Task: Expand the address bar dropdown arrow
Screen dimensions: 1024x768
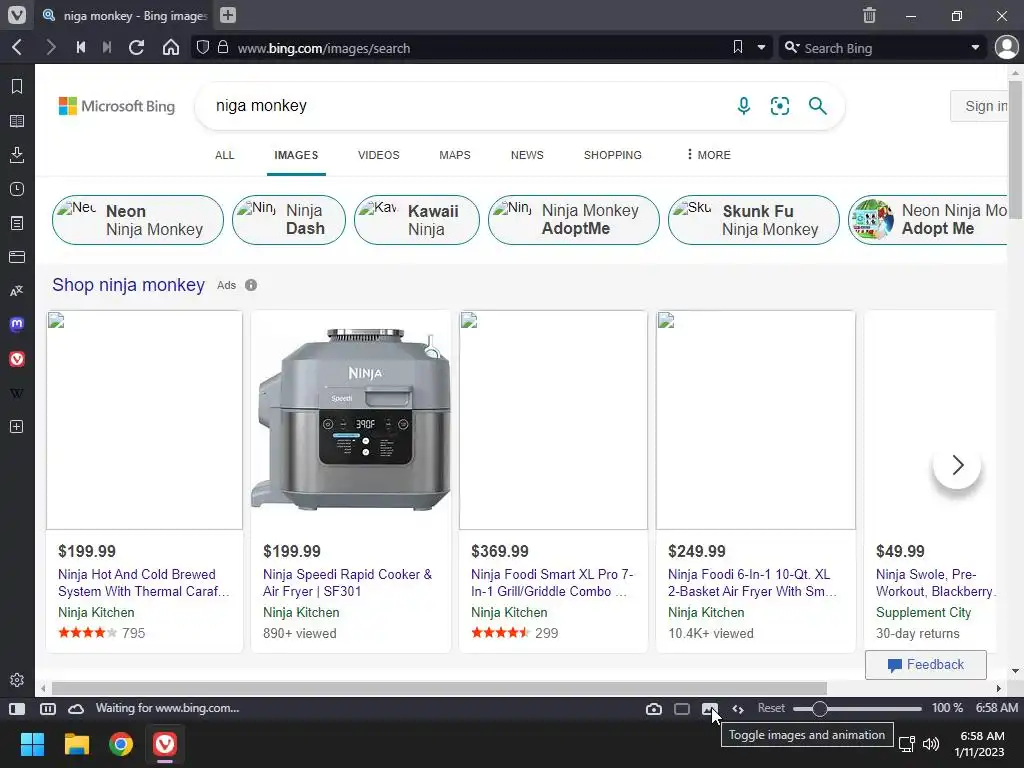Action: [x=761, y=48]
